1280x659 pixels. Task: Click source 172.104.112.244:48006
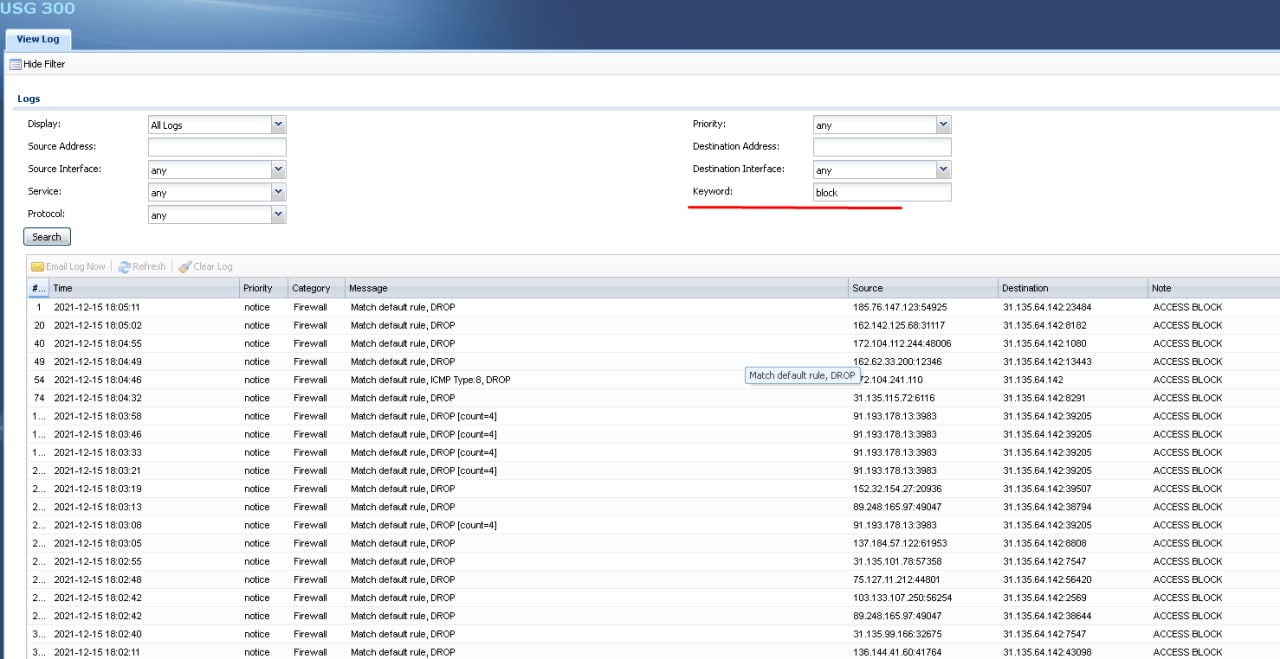tap(902, 343)
